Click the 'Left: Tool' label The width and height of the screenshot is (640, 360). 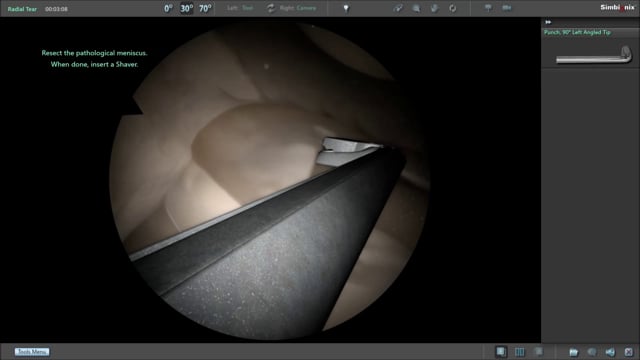coord(240,8)
